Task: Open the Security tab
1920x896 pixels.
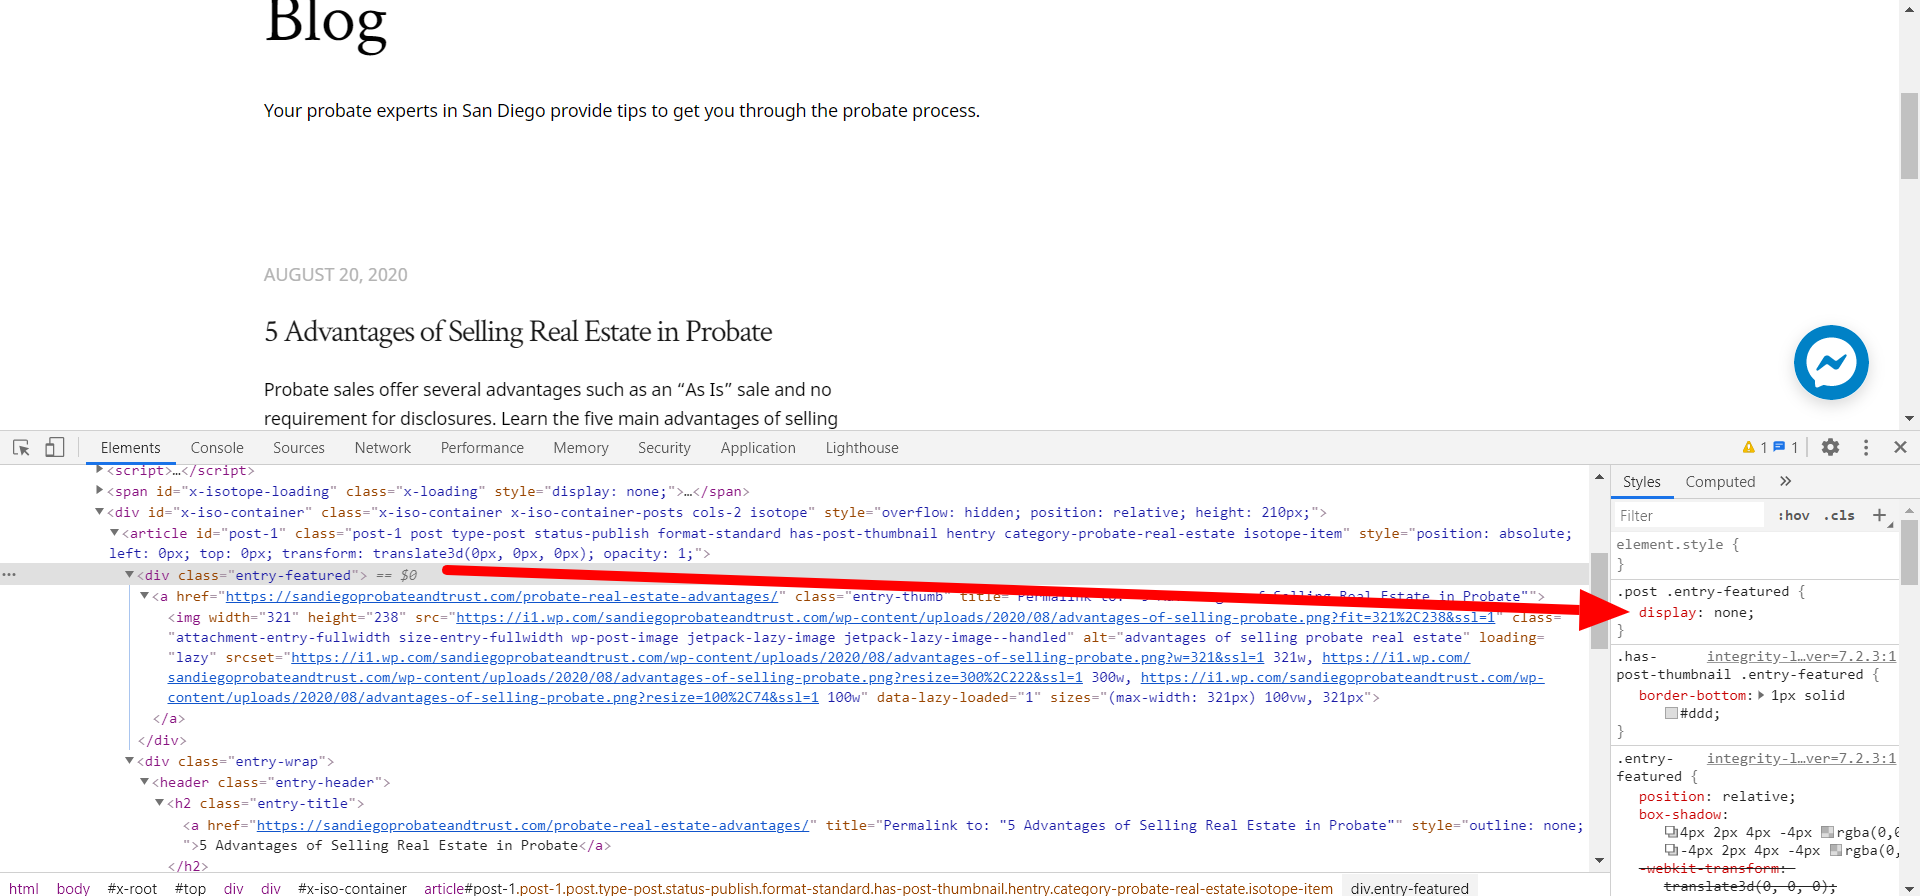Action: tap(664, 448)
